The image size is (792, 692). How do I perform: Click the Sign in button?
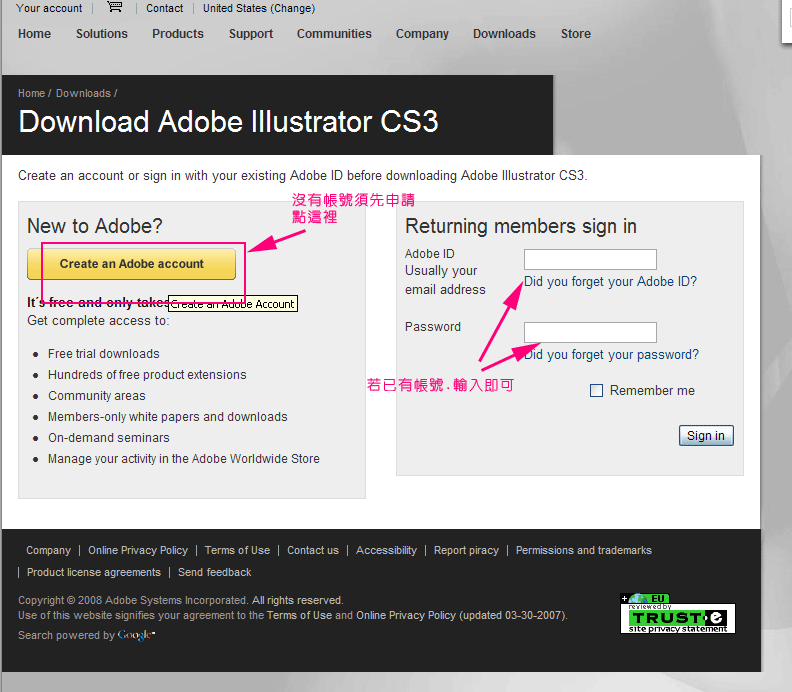point(706,435)
